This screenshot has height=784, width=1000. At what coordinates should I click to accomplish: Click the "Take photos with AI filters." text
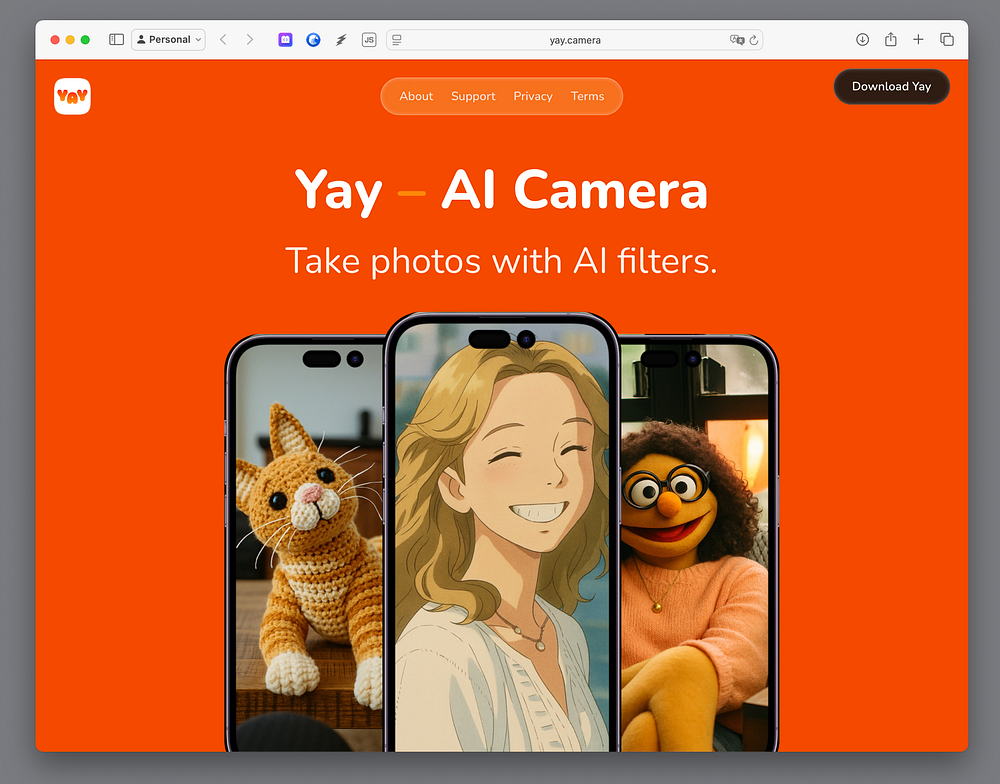501,261
